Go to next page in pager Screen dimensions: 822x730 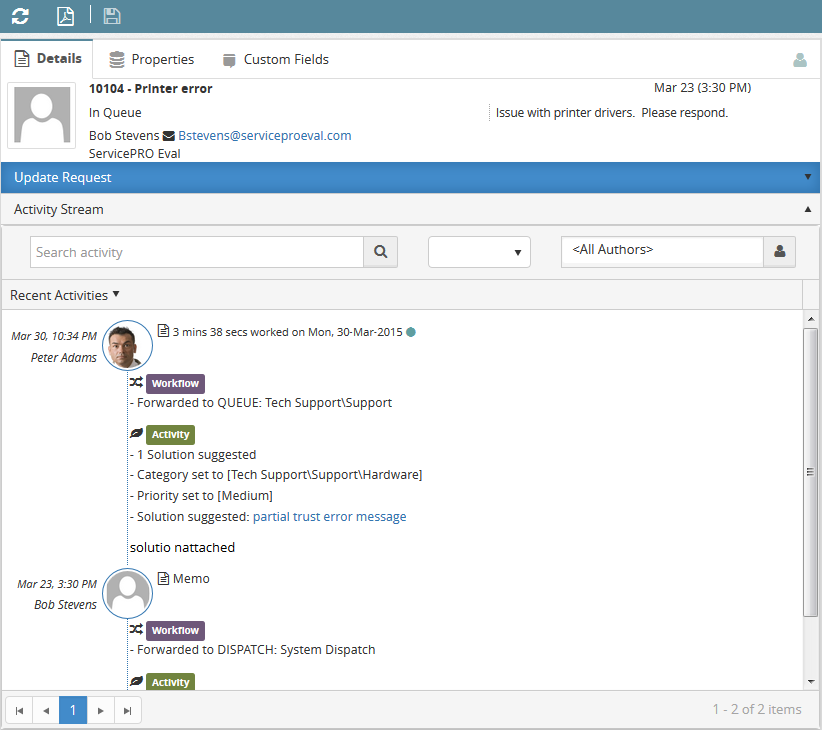[100, 710]
